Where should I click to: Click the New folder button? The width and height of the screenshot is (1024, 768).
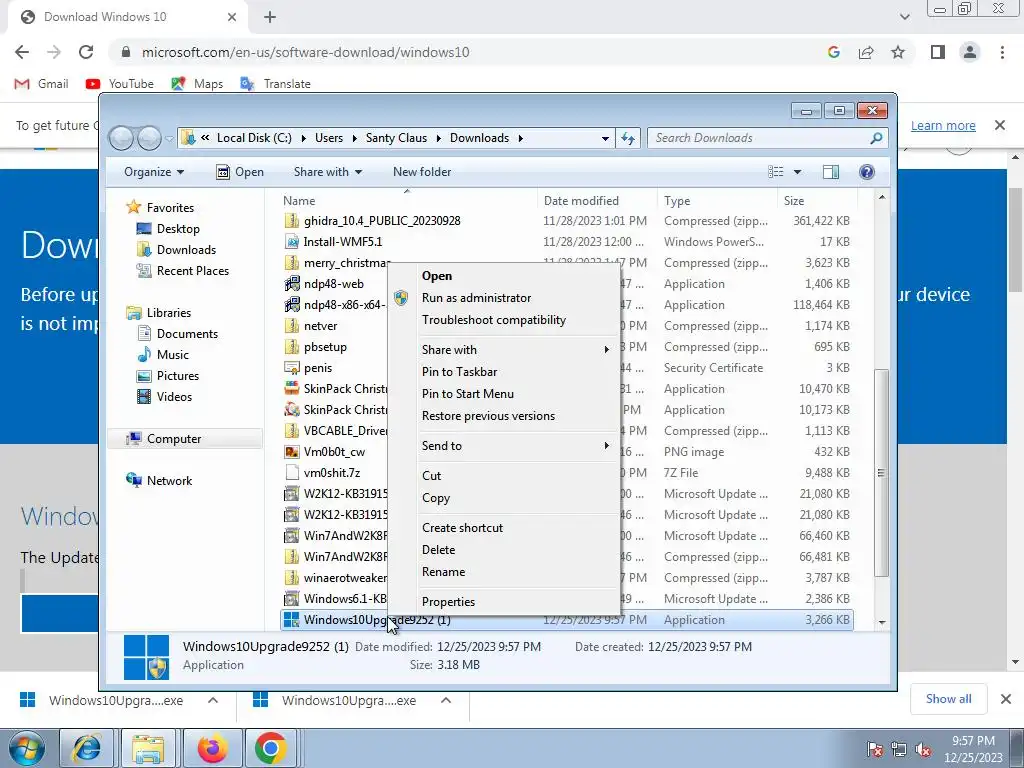422,172
